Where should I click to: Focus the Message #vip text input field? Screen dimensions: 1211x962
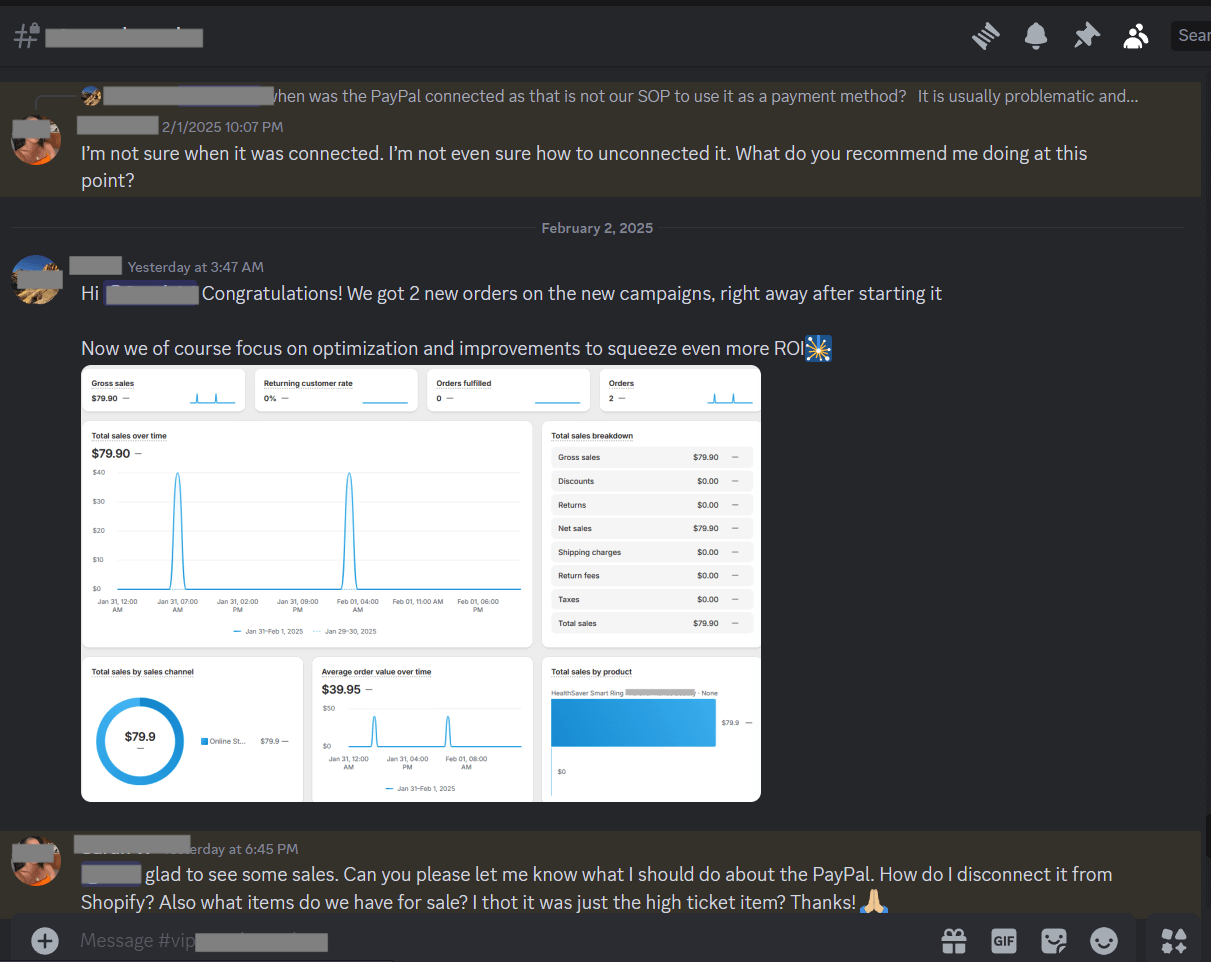click(500, 941)
